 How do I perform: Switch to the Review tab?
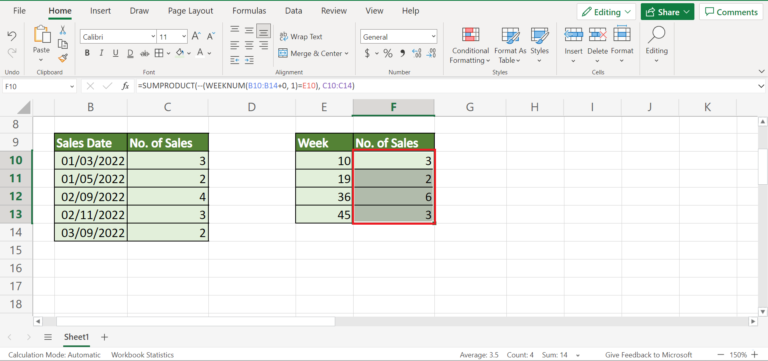(334, 10)
